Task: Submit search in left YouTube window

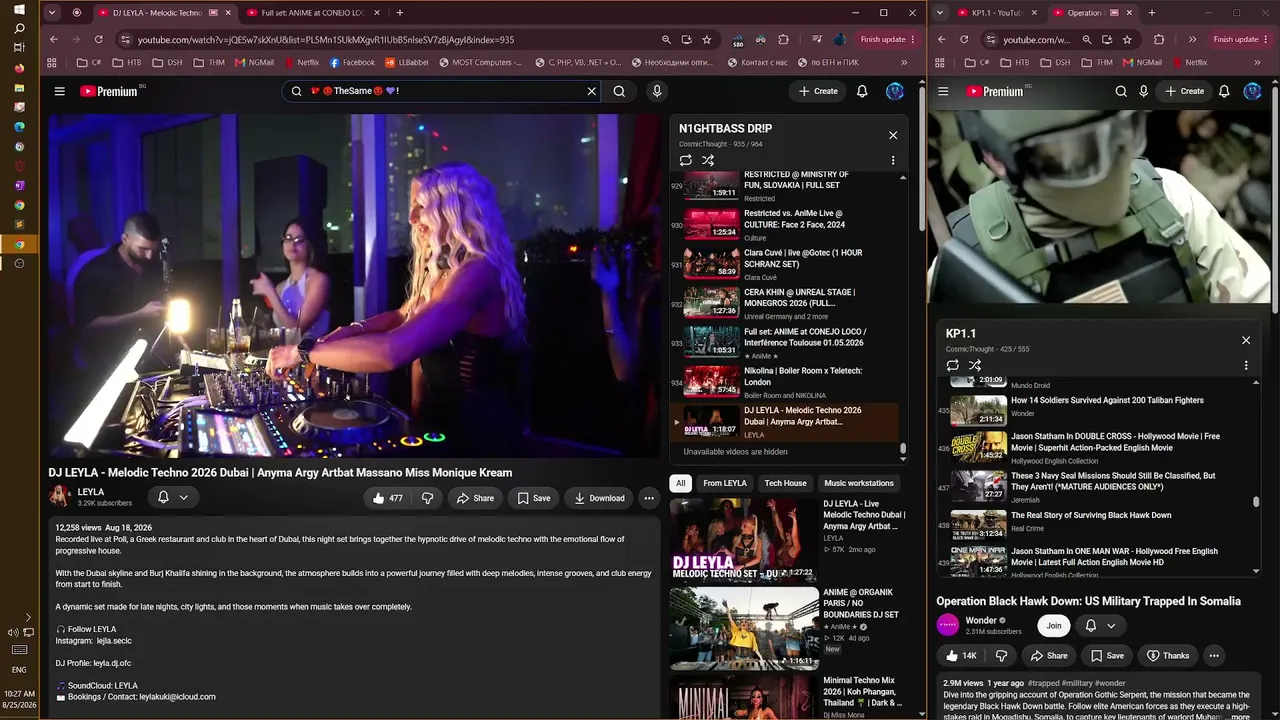Action: (x=619, y=91)
